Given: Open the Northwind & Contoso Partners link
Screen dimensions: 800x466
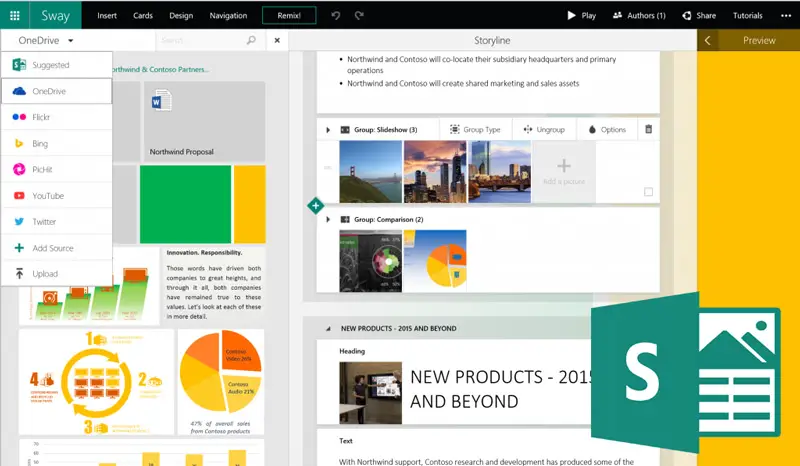Looking at the screenshot, I should point(160,69).
